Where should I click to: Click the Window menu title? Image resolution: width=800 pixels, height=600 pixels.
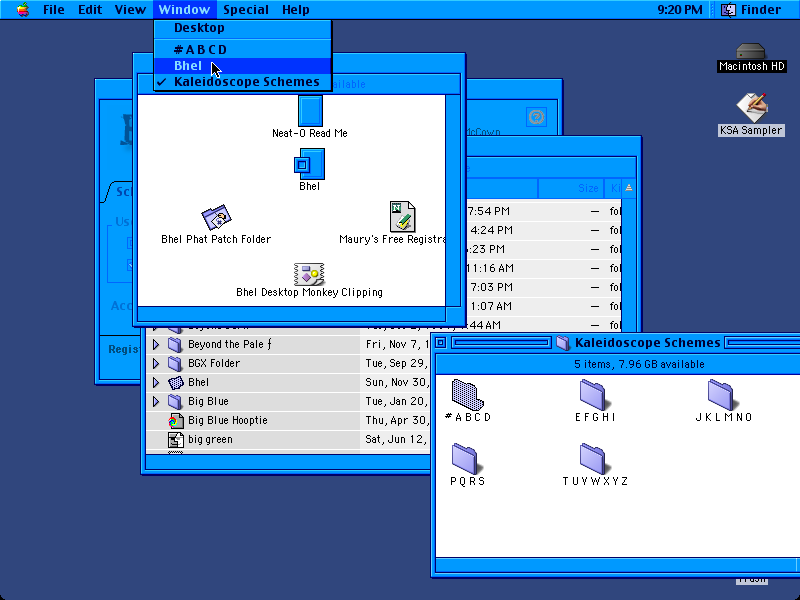(x=184, y=10)
